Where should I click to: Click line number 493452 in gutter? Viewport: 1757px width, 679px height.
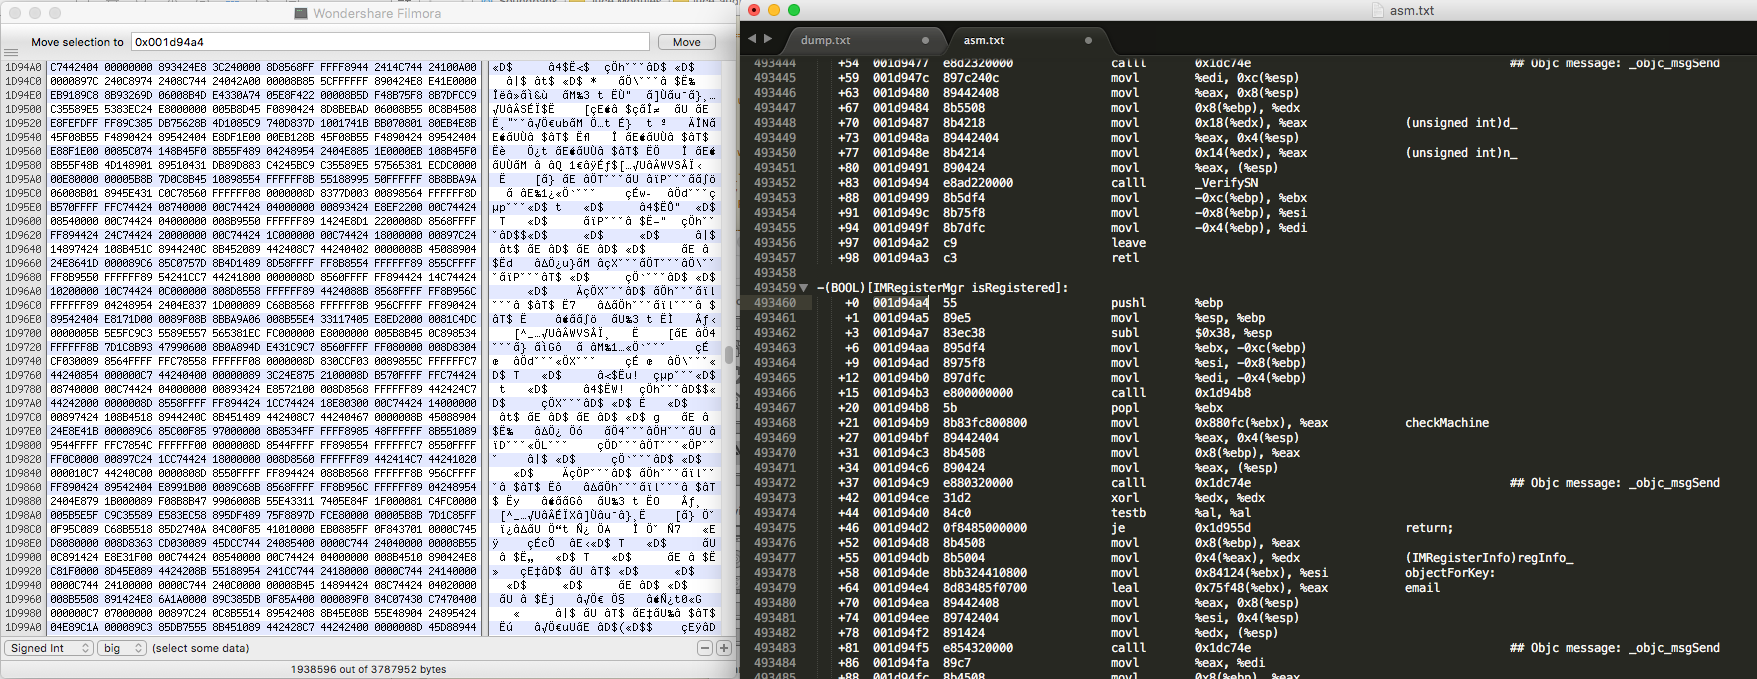coord(775,183)
